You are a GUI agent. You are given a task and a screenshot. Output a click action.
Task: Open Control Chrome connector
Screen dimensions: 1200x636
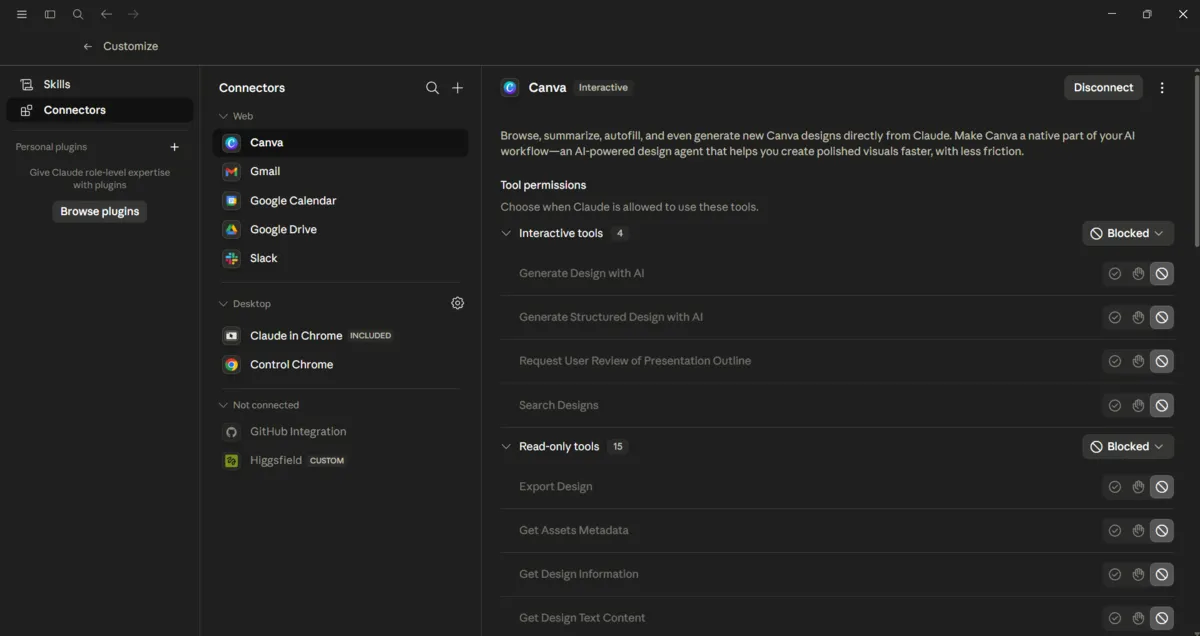click(340, 365)
